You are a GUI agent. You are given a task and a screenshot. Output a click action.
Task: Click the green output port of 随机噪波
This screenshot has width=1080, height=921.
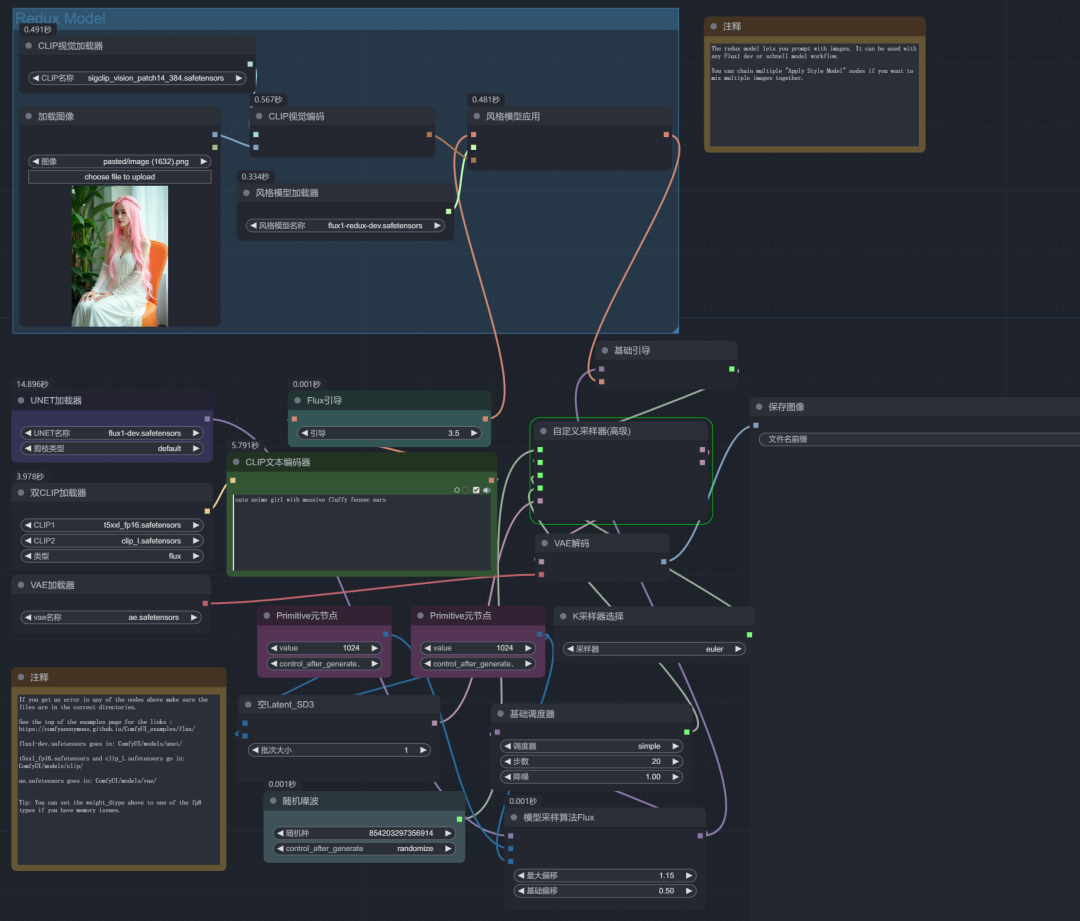[459, 819]
